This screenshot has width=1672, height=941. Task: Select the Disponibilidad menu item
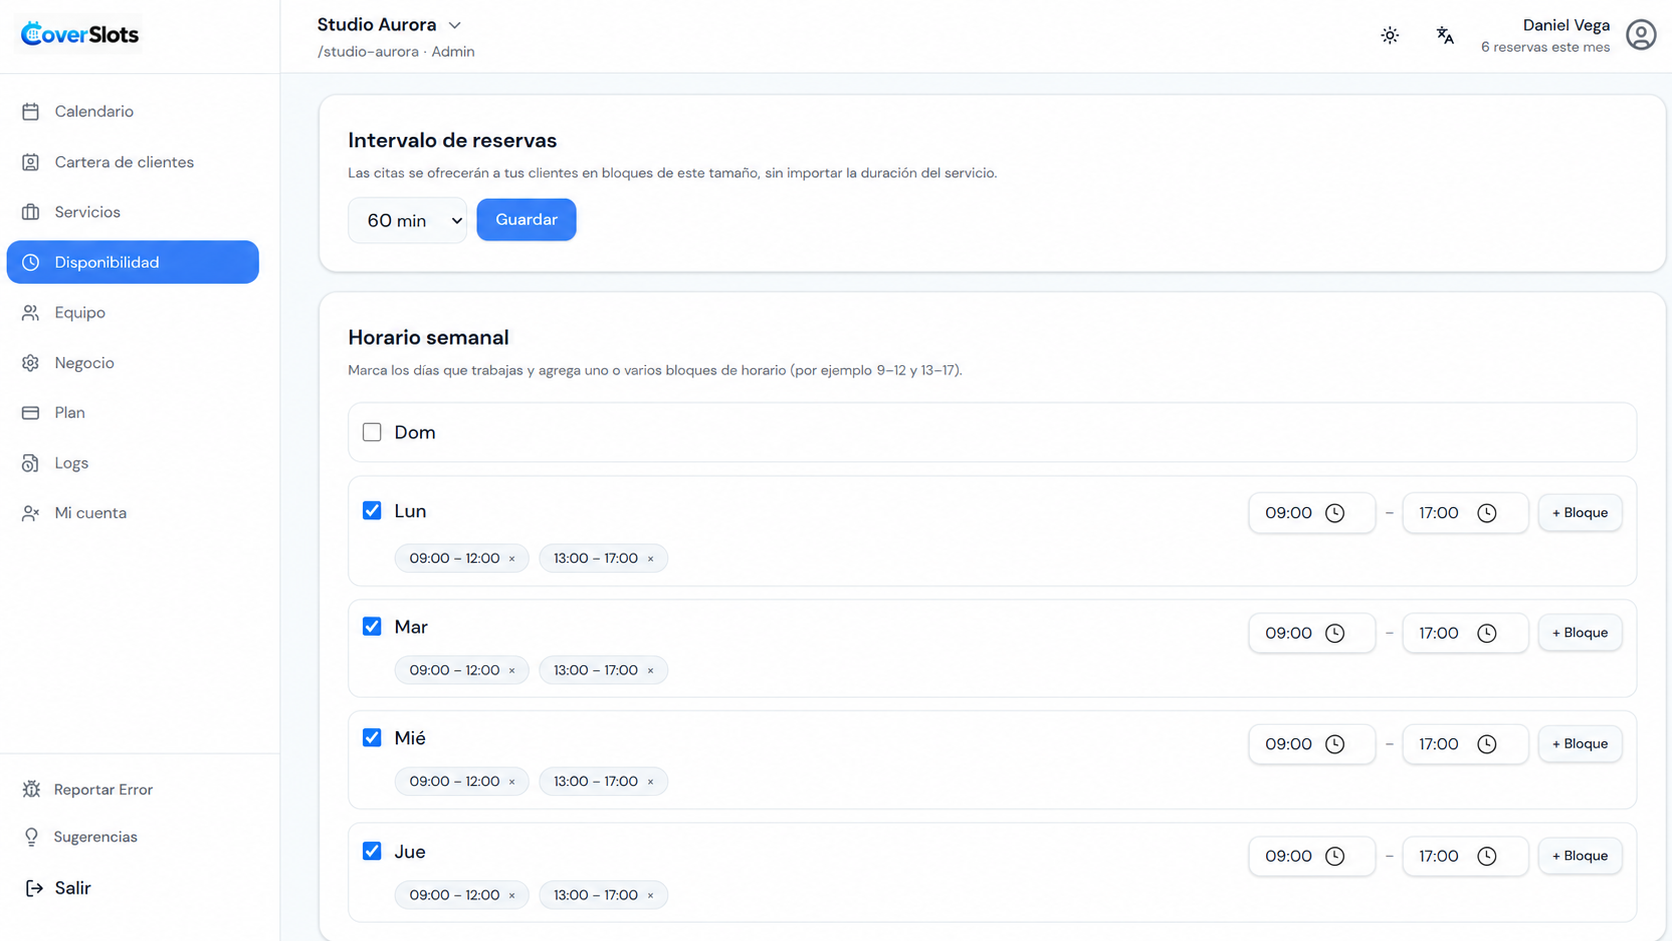coord(133,262)
